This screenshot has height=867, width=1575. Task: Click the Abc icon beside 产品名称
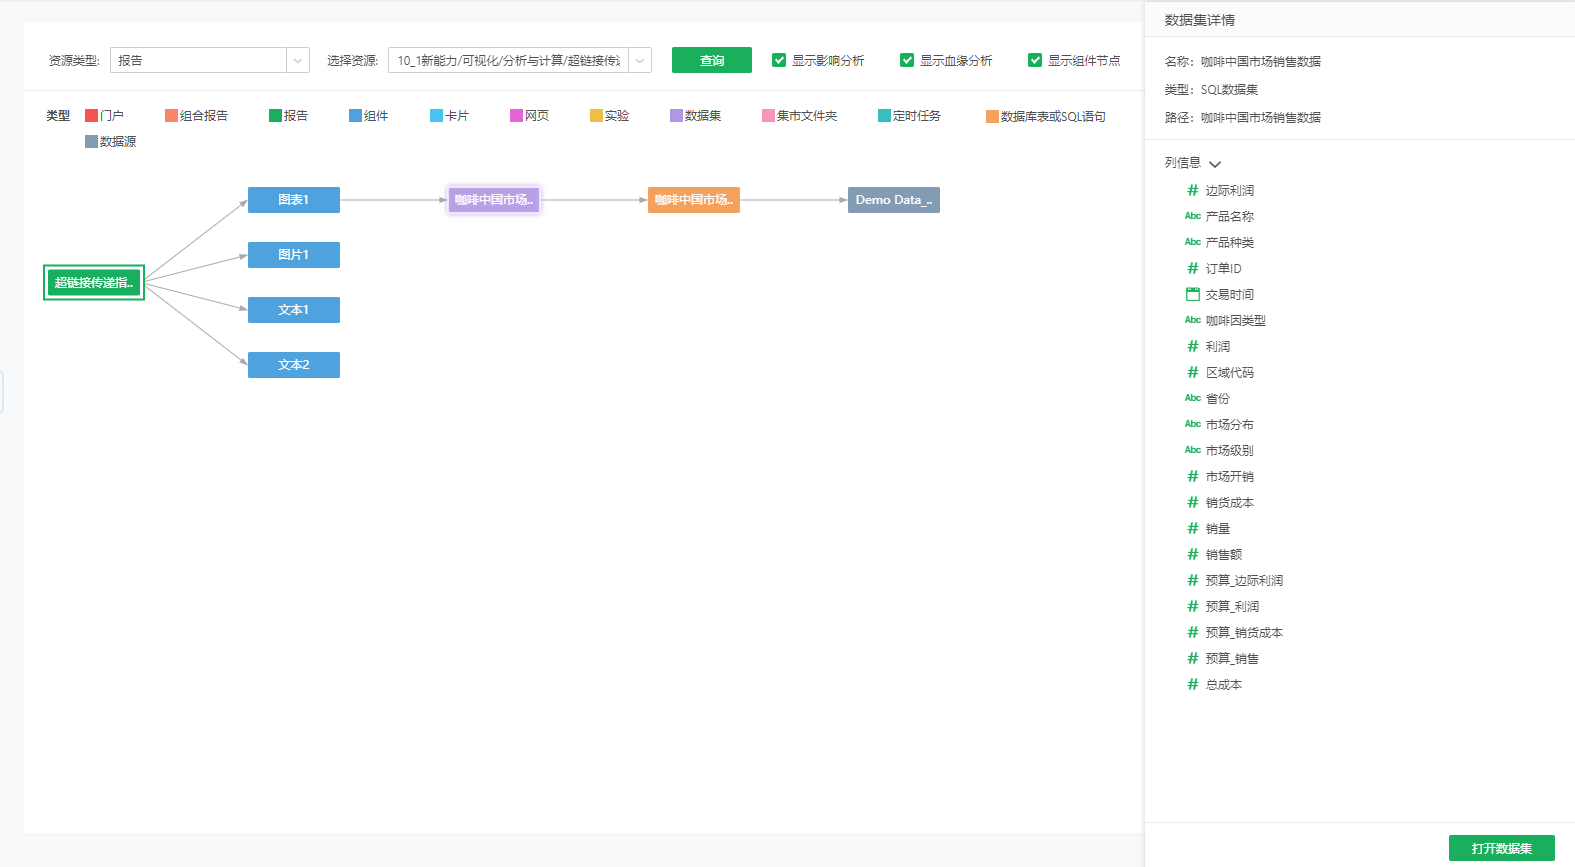(1192, 216)
